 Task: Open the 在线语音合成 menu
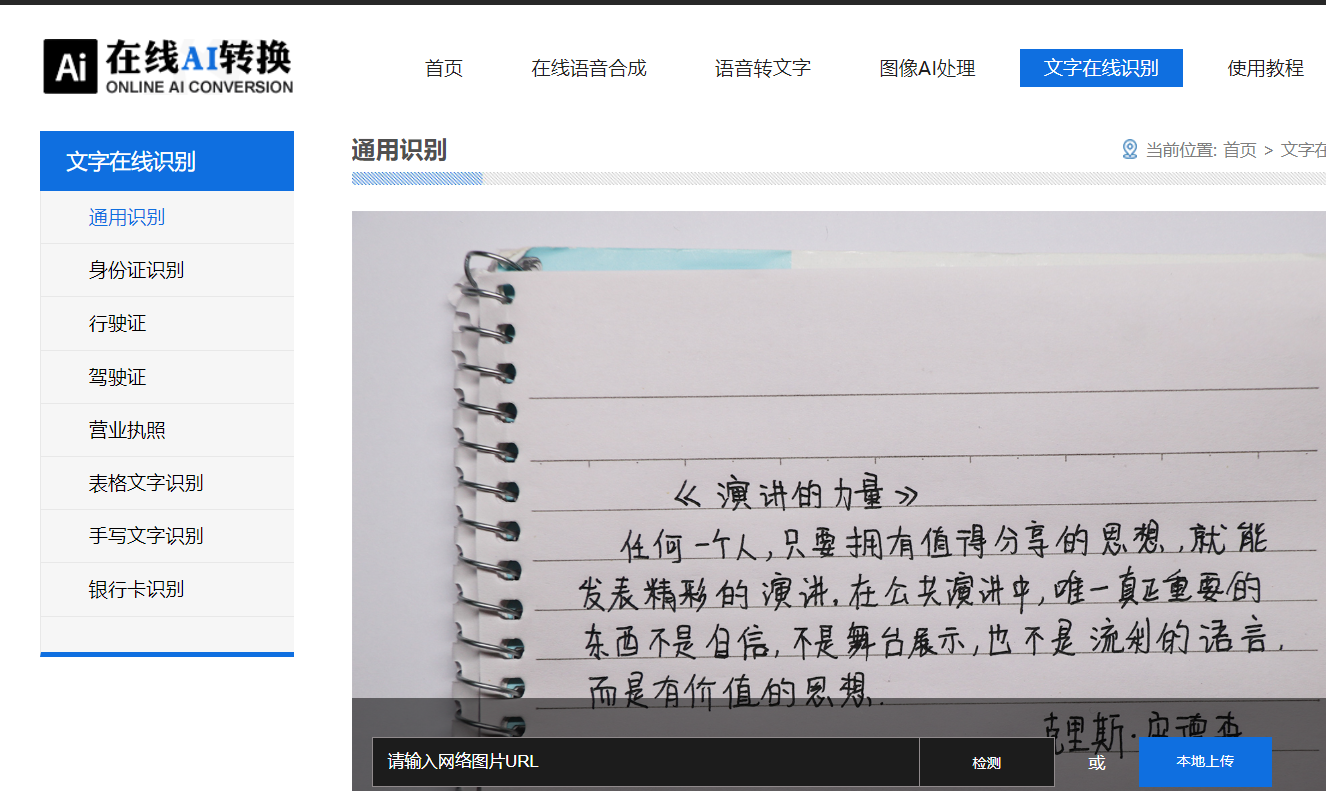(x=589, y=68)
